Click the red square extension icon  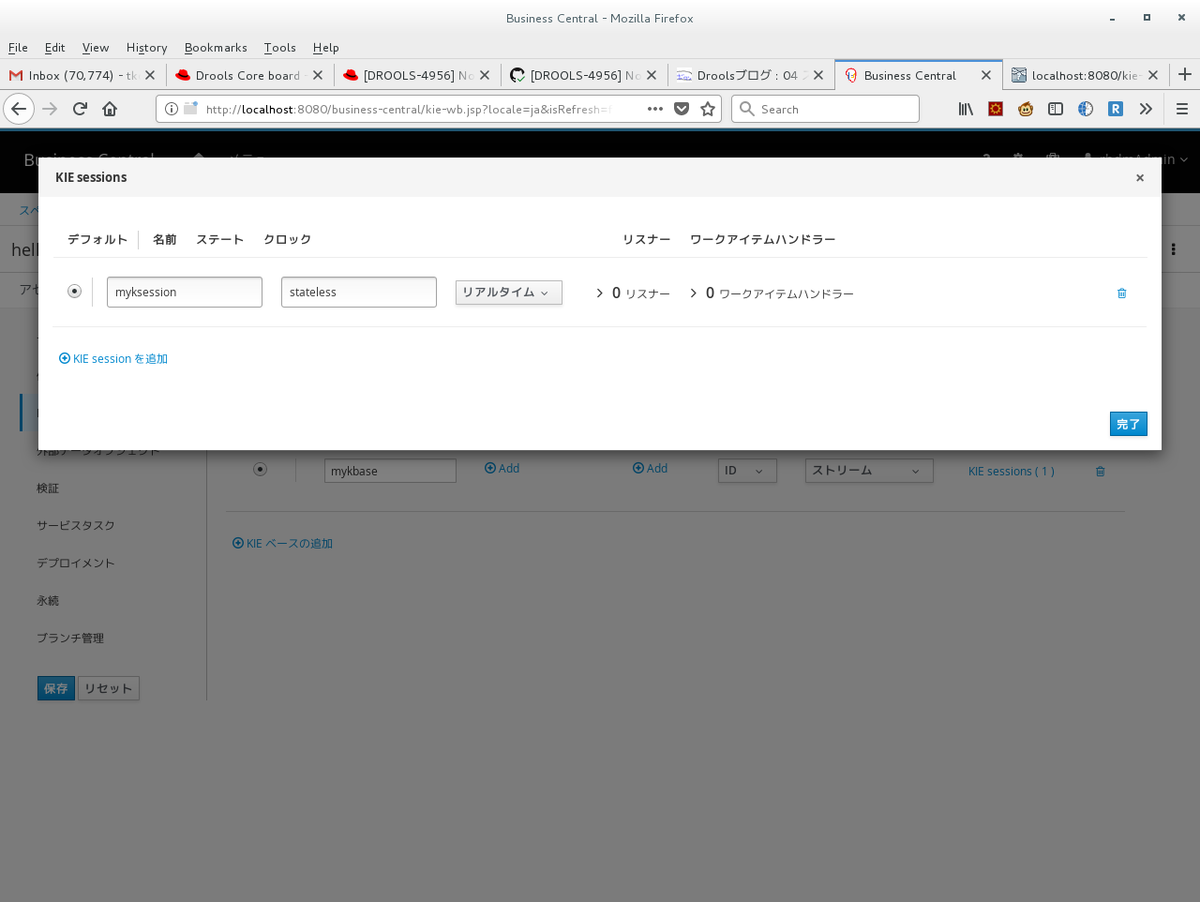point(995,109)
